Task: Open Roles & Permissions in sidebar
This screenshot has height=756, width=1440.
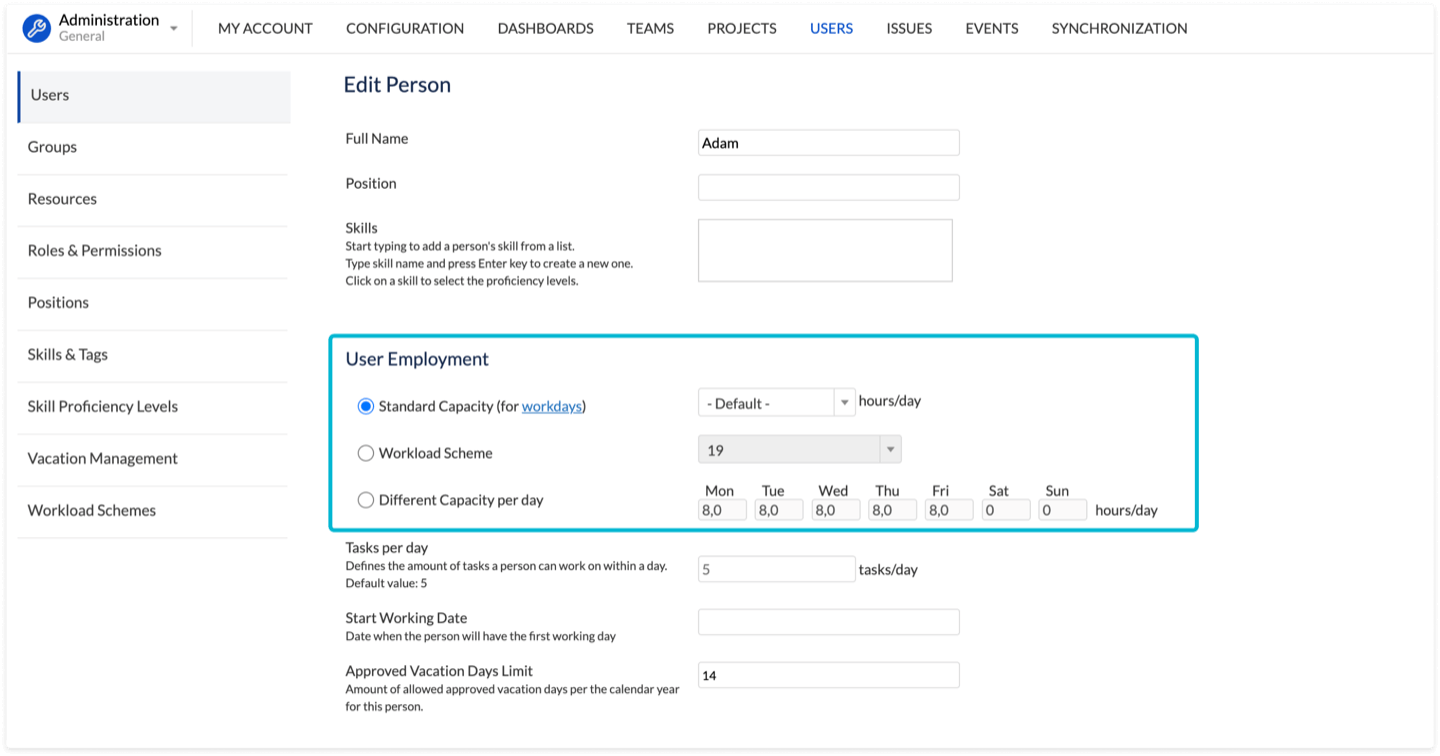Action: tap(94, 251)
